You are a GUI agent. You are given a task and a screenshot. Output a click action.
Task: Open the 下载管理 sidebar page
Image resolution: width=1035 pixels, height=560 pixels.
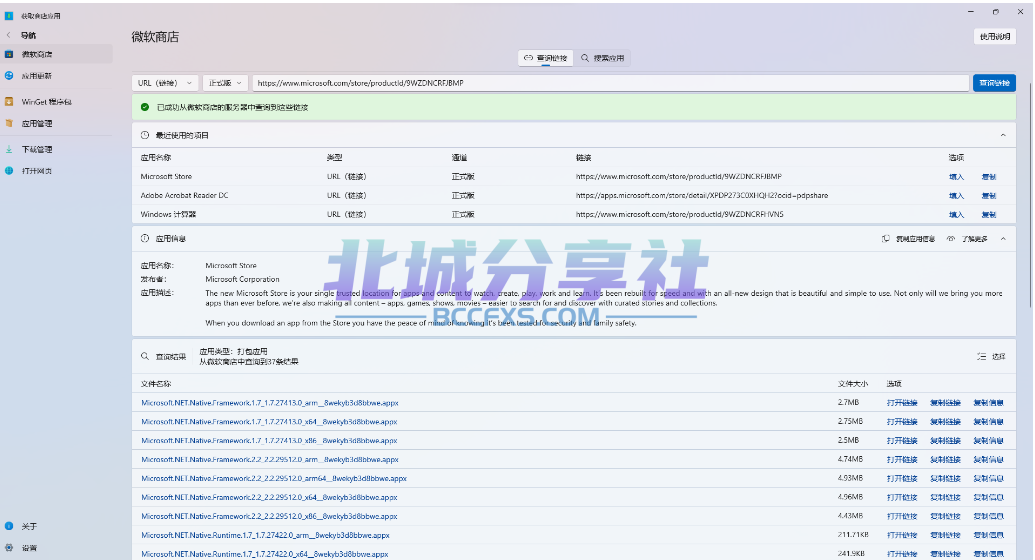pyautogui.click(x=57, y=149)
